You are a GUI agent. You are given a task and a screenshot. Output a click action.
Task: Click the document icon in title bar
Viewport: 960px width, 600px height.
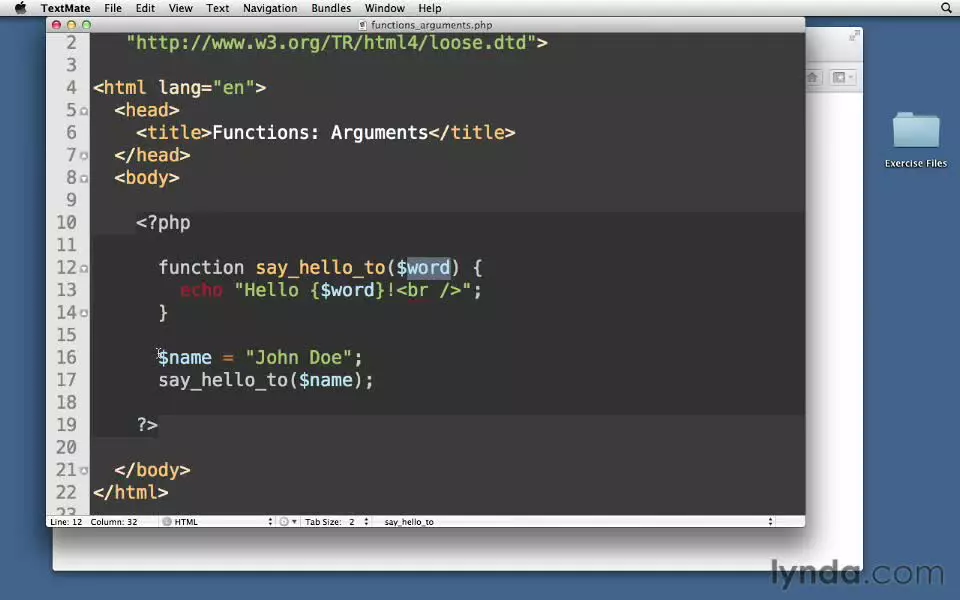(x=363, y=25)
